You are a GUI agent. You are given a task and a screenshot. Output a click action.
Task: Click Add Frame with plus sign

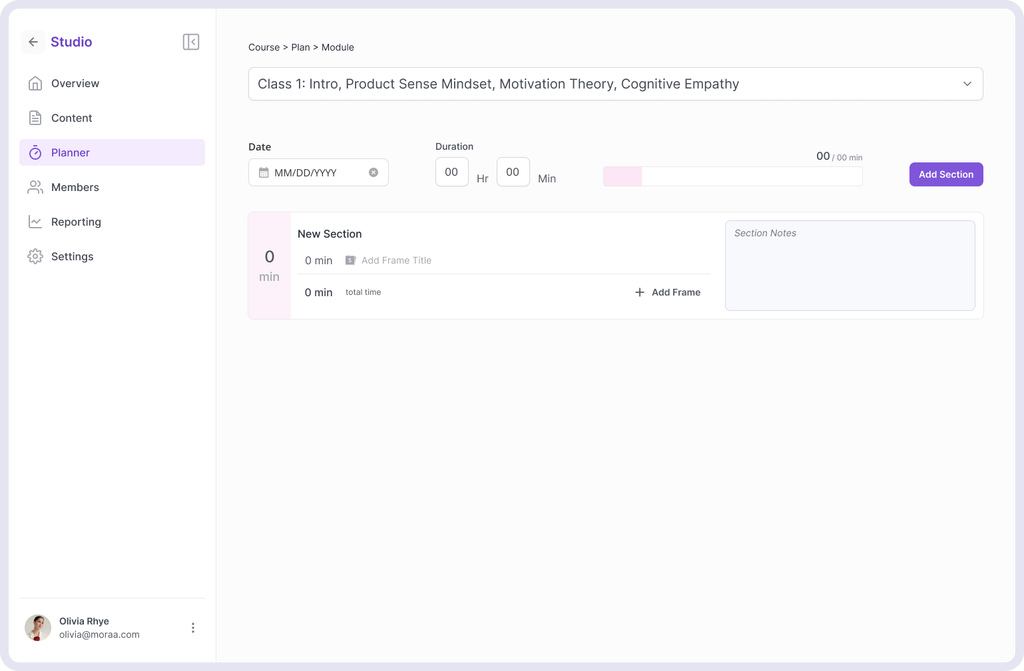click(x=667, y=292)
